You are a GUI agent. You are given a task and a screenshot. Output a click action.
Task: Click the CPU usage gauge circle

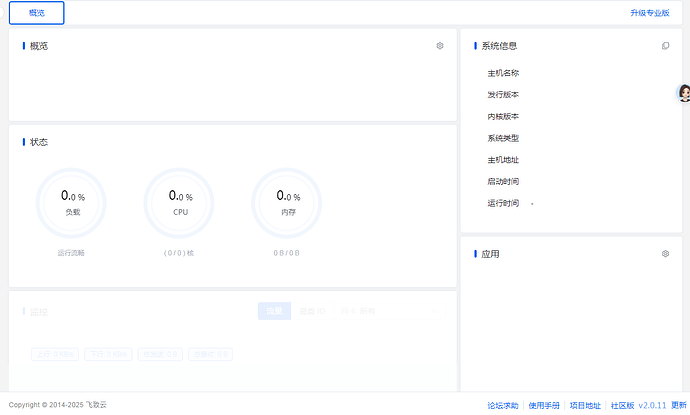180,203
